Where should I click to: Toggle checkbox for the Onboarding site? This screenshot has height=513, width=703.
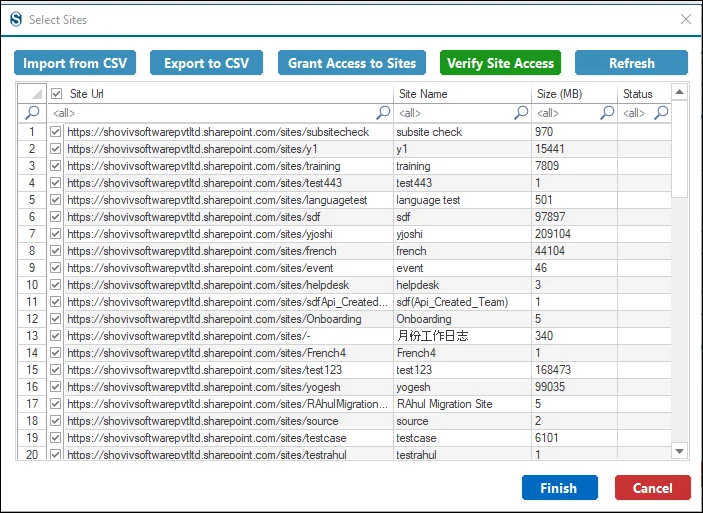(55, 319)
